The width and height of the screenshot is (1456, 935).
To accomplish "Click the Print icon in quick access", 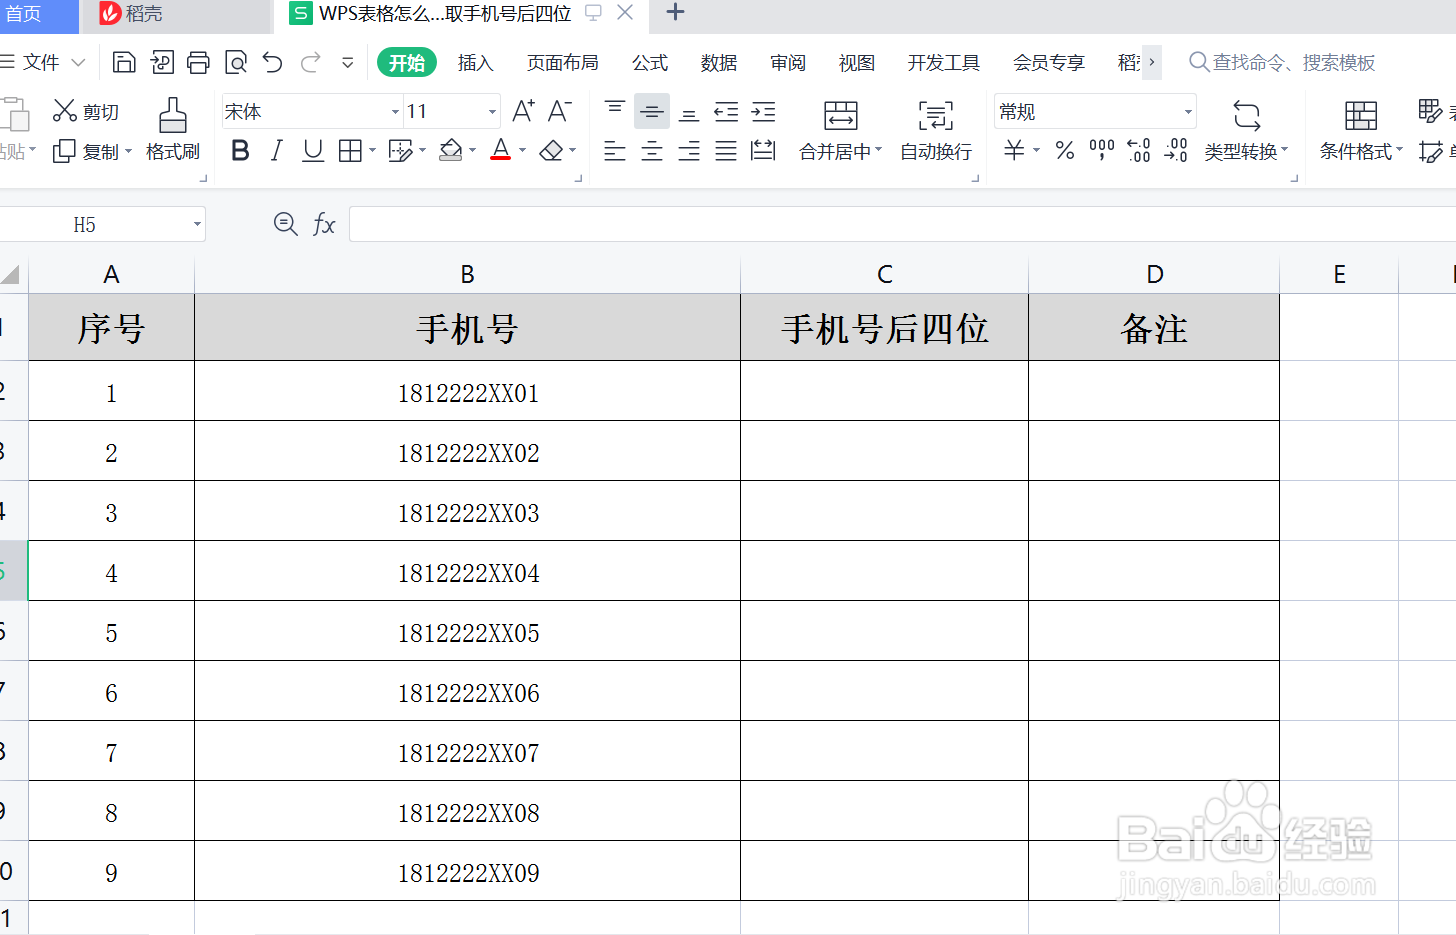I will 198,62.
